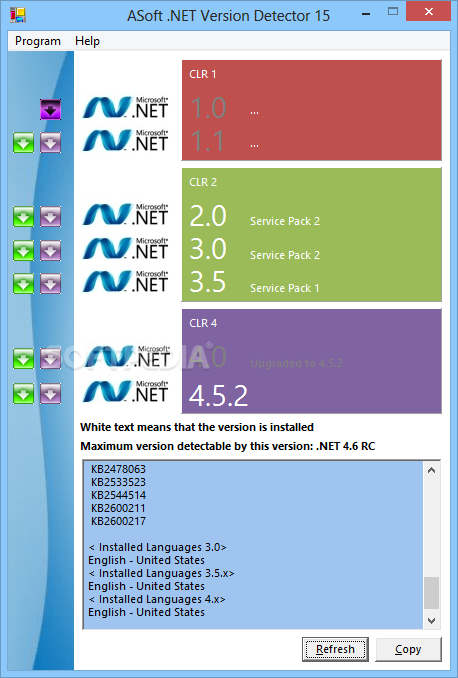Viewport: 458px width, 678px height.
Task: Click the green download icon for .NET 2.0
Action: pyautogui.click(x=23, y=216)
